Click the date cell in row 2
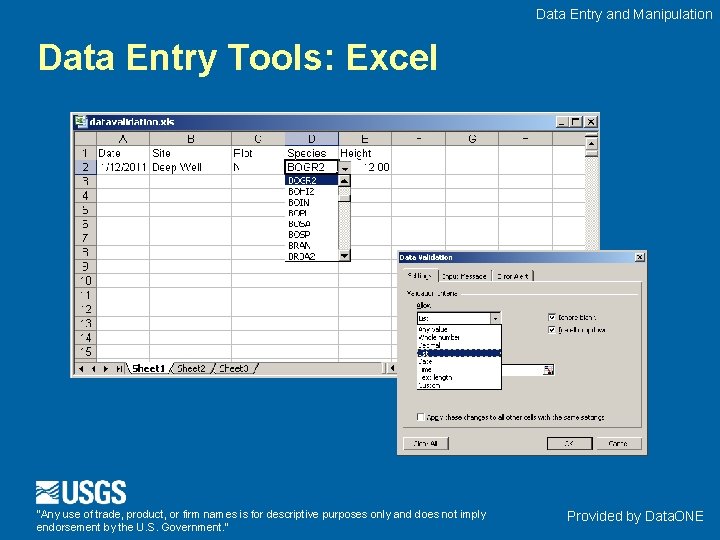 coord(123,167)
